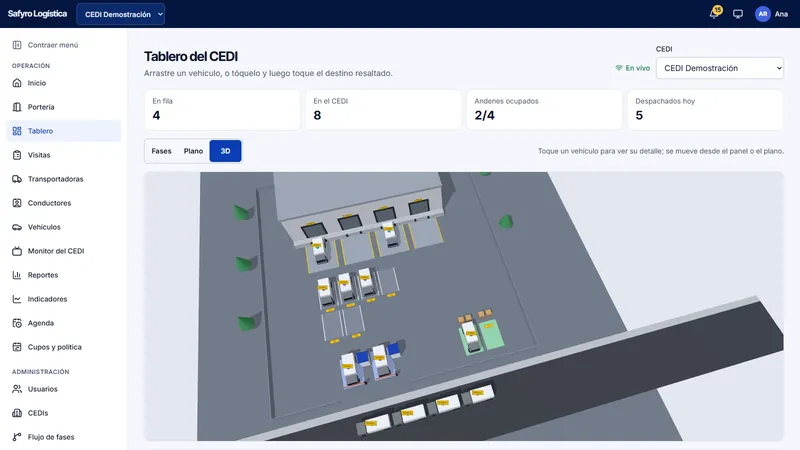The image size is (800, 450).
Task: Open notifications bell with badge
Action: pos(715,13)
